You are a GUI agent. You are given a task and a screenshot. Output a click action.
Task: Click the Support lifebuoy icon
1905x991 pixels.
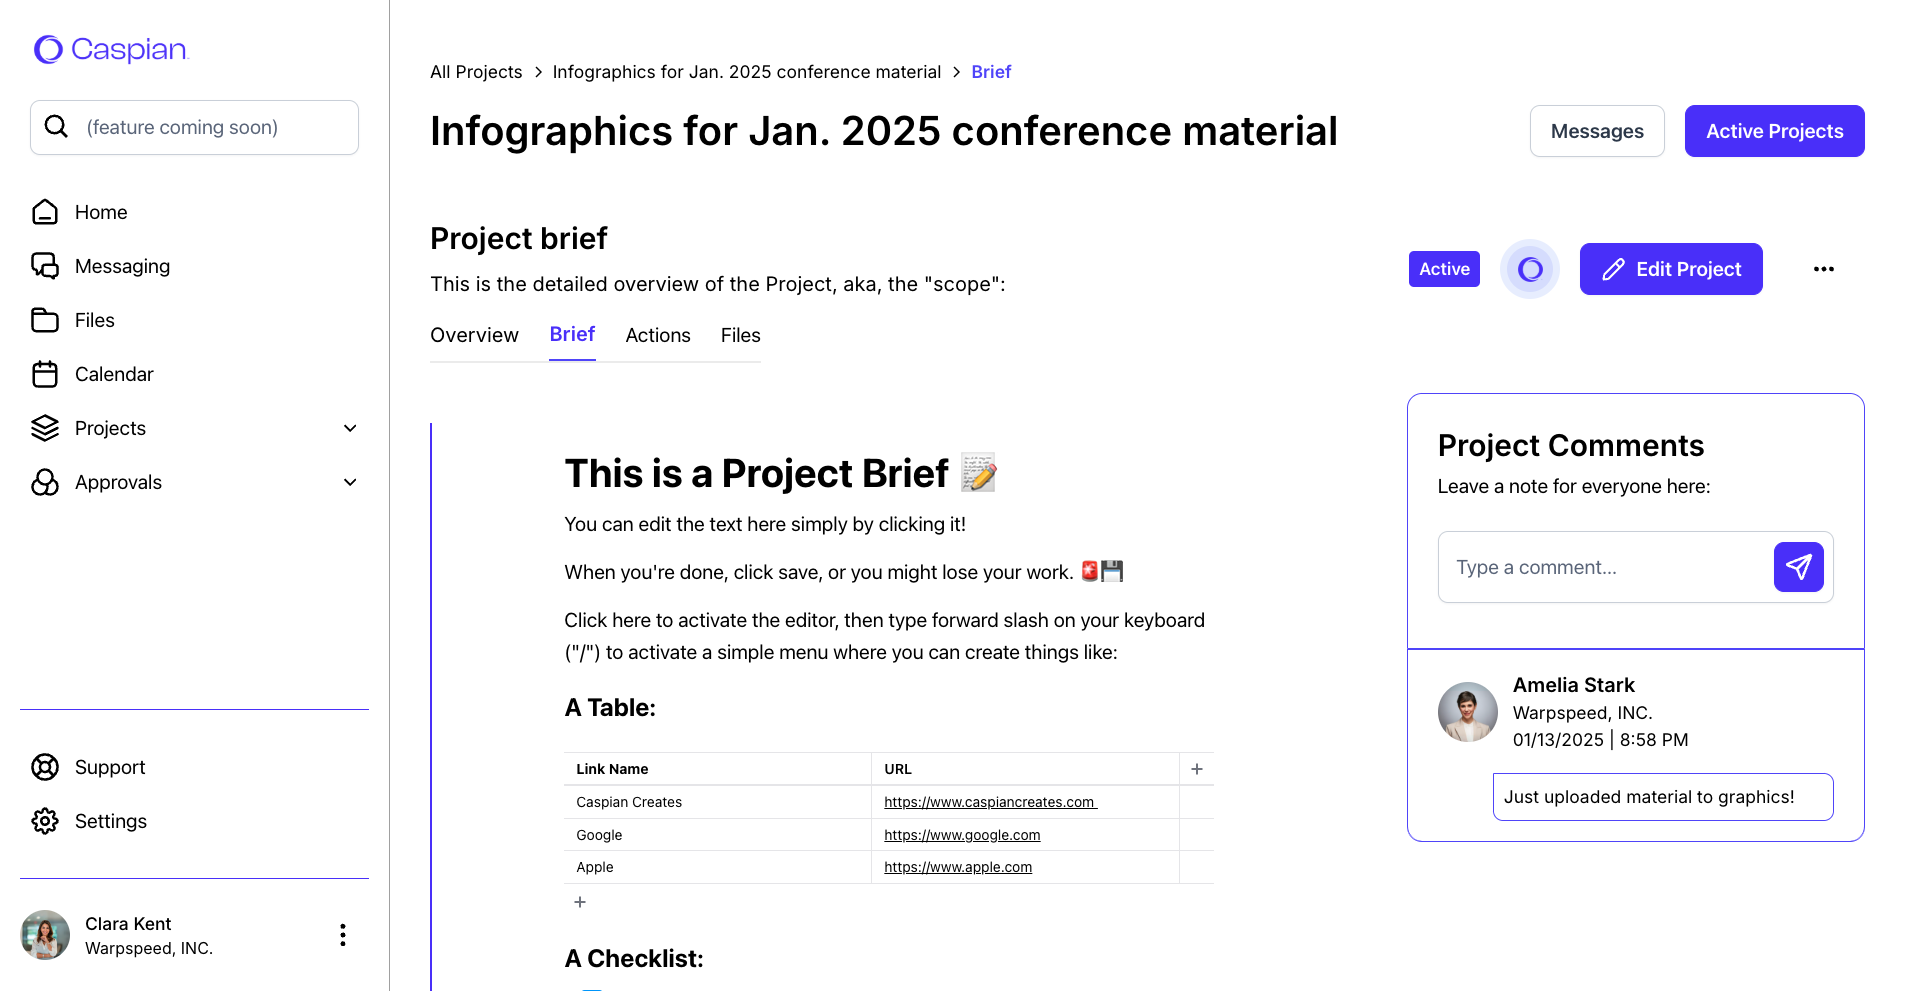(45, 767)
